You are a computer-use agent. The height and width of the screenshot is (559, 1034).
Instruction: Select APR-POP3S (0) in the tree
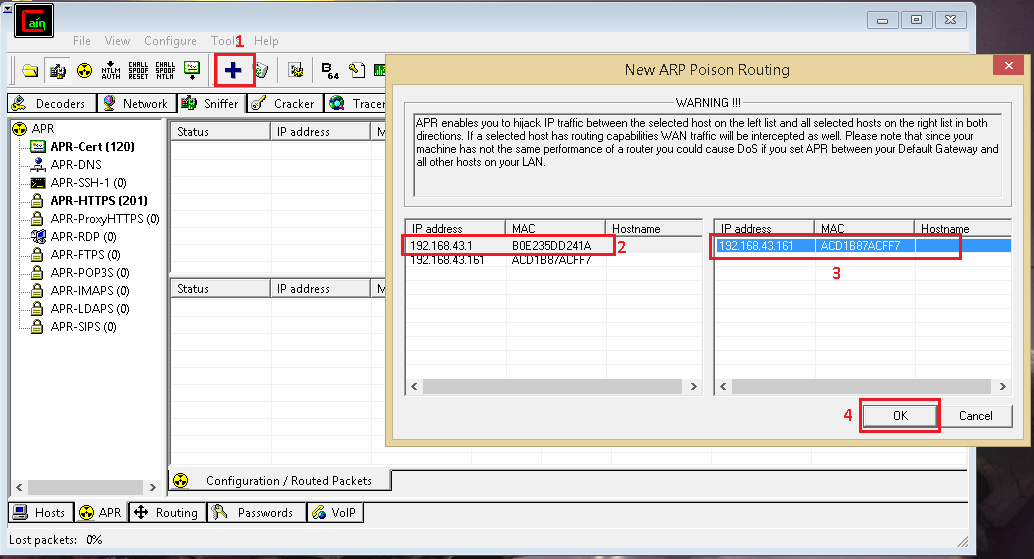coord(90,272)
